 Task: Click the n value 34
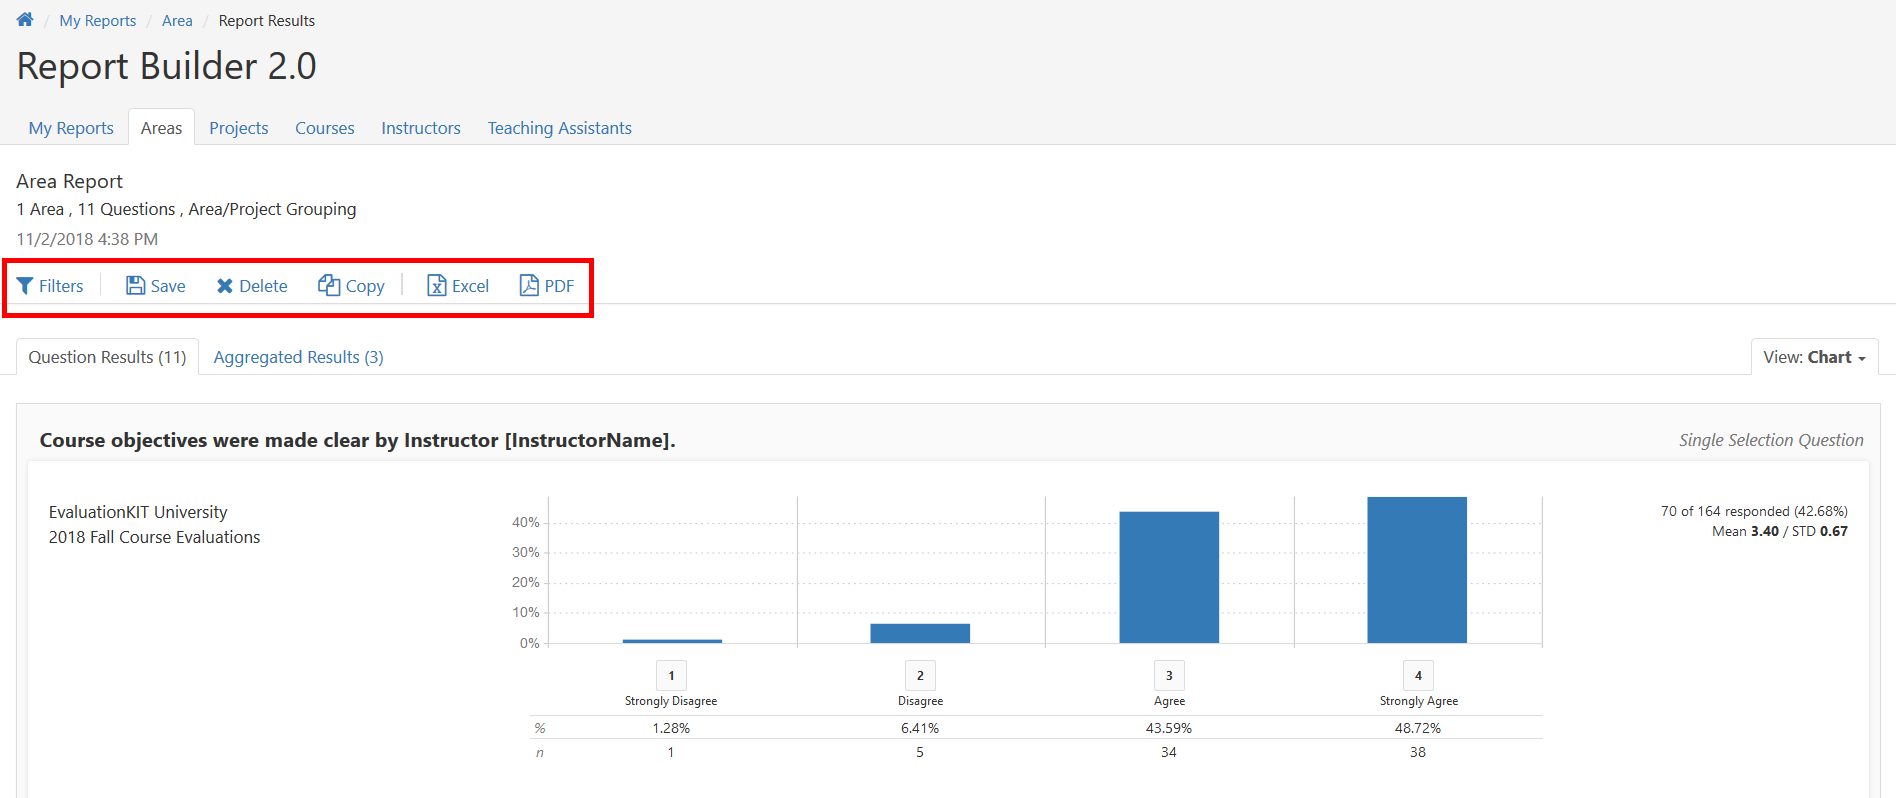point(1169,752)
